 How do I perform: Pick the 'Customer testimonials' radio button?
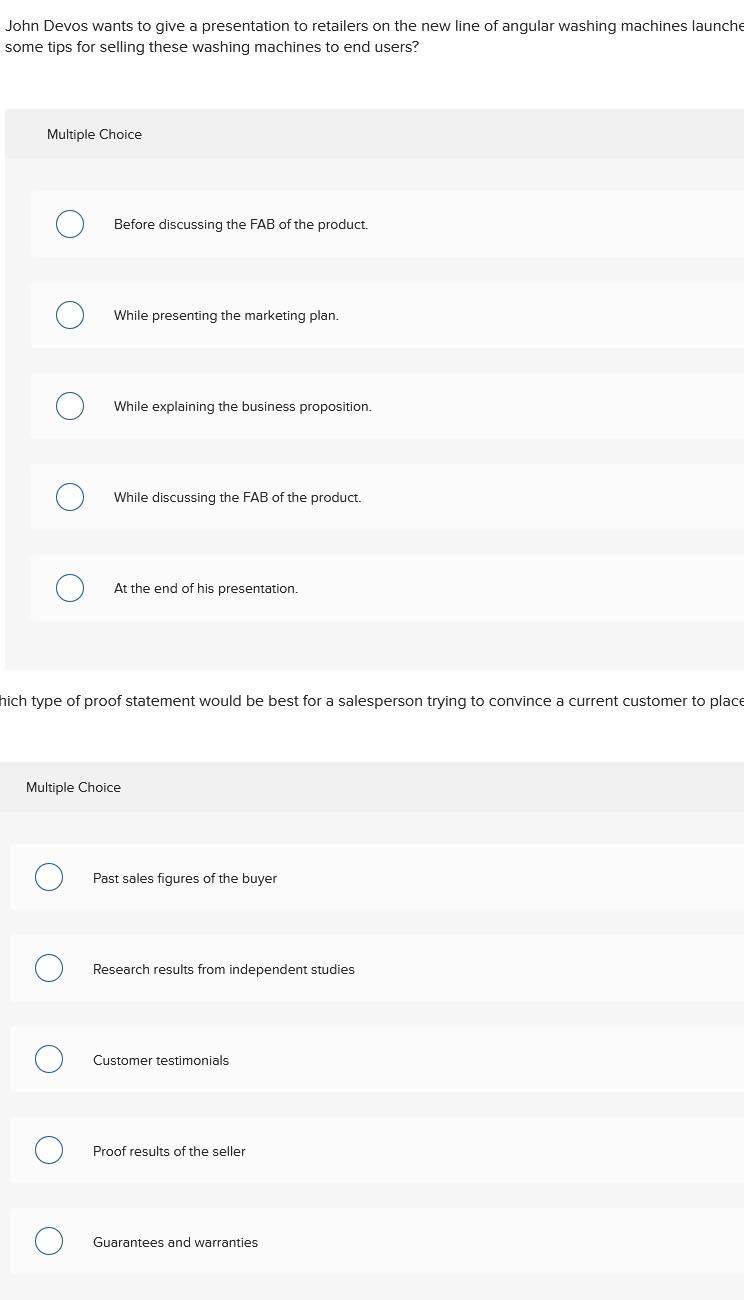click(49, 1059)
